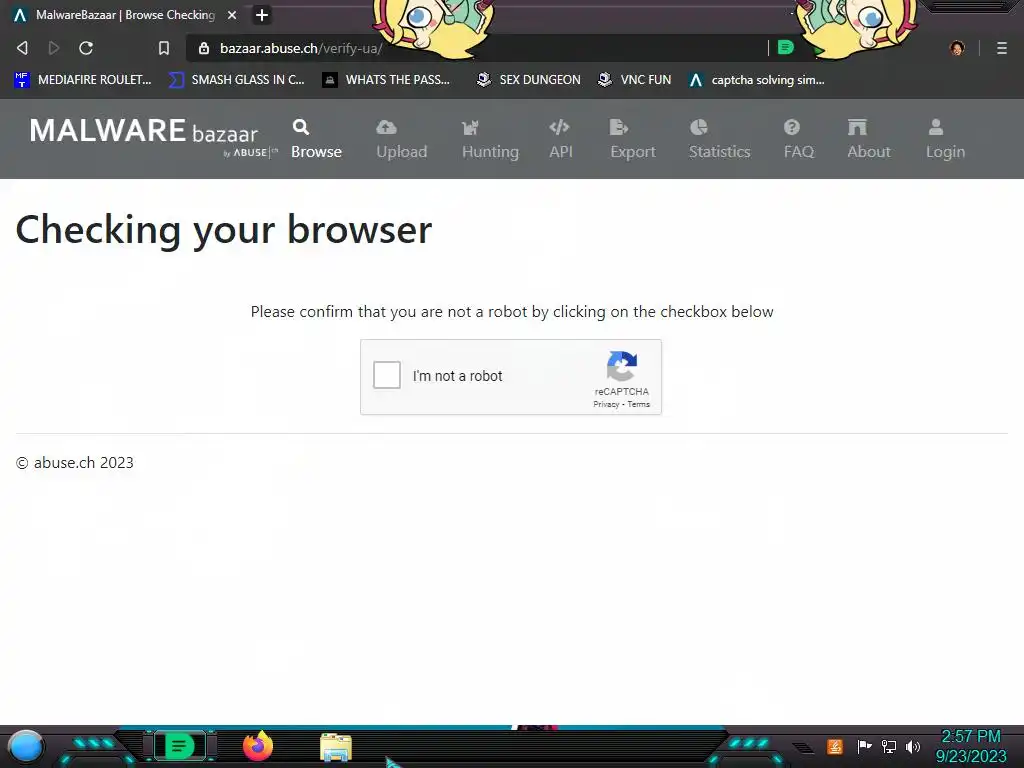1024x768 pixels.
Task: Click the Checking your browser heading
Action: tap(223, 230)
